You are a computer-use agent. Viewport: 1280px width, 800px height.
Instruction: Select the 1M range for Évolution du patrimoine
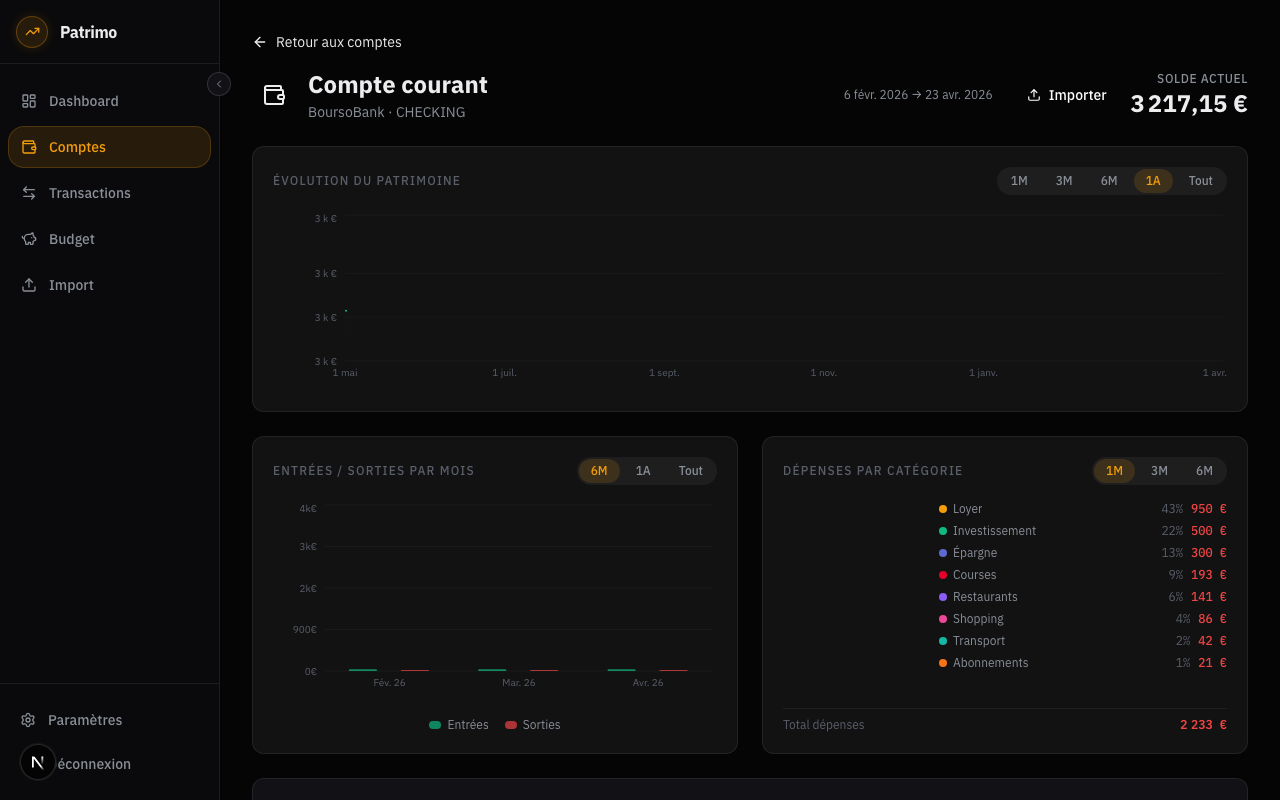coord(1019,181)
